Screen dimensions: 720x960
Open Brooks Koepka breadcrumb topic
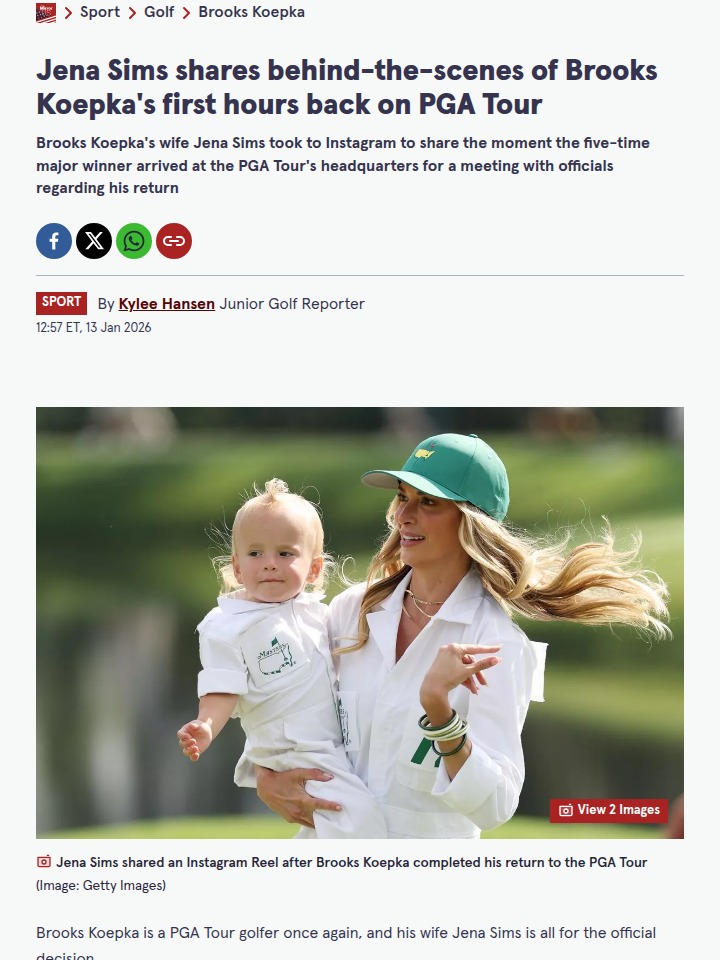point(252,12)
